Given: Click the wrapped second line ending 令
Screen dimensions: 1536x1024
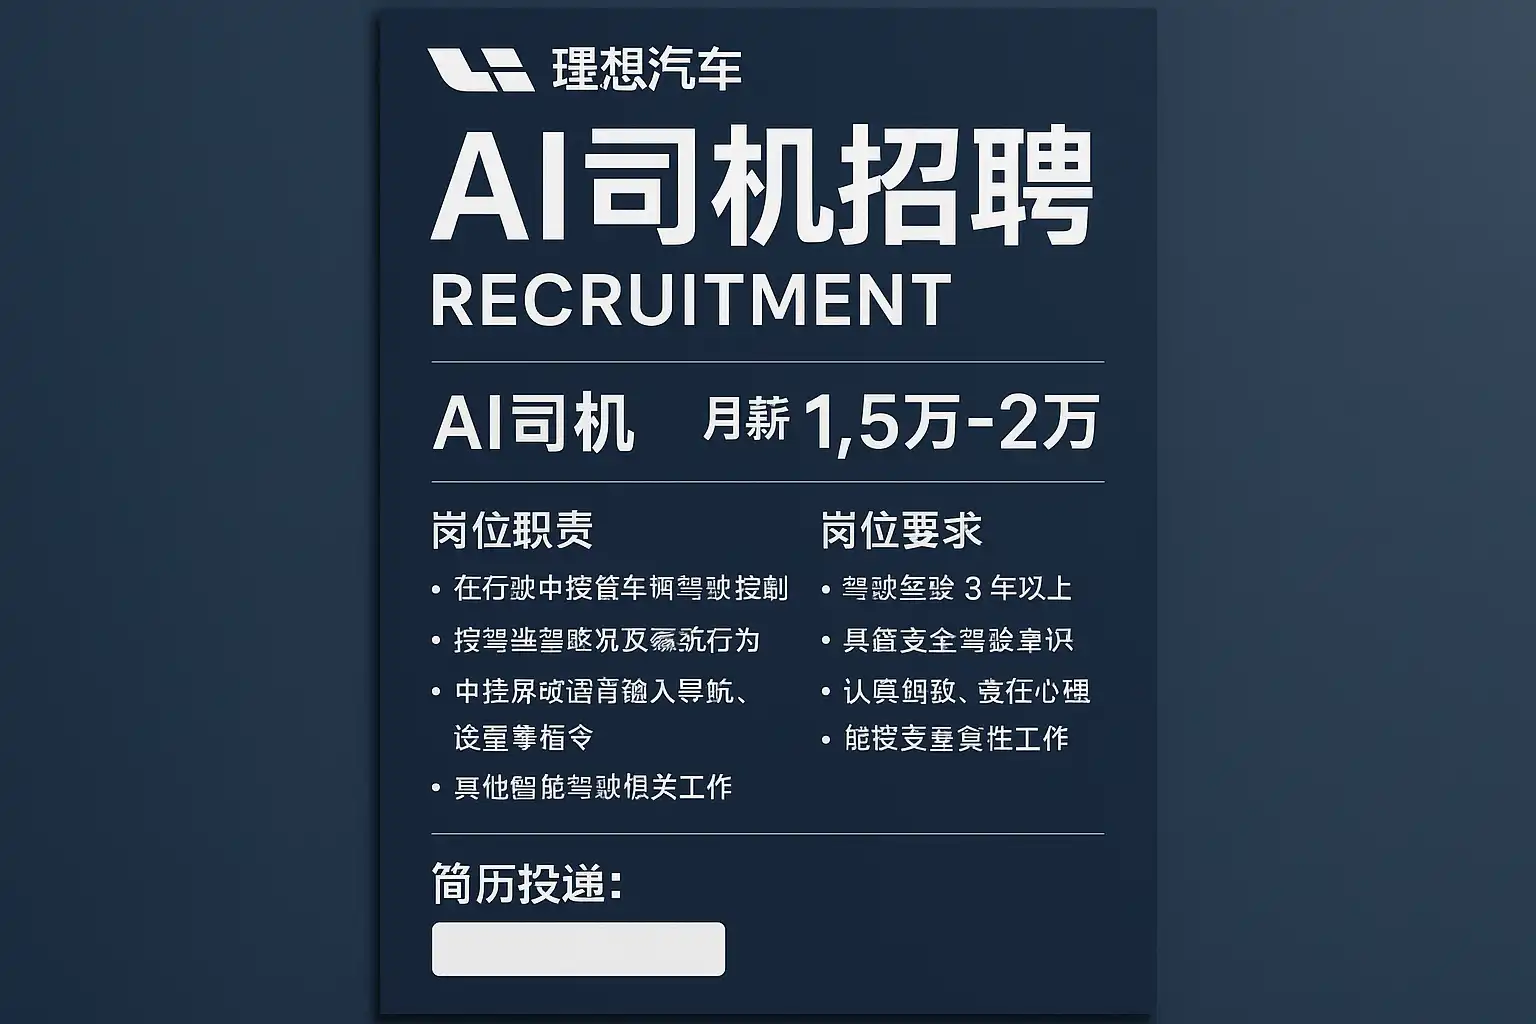Looking at the screenshot, I should pos(524,739).
